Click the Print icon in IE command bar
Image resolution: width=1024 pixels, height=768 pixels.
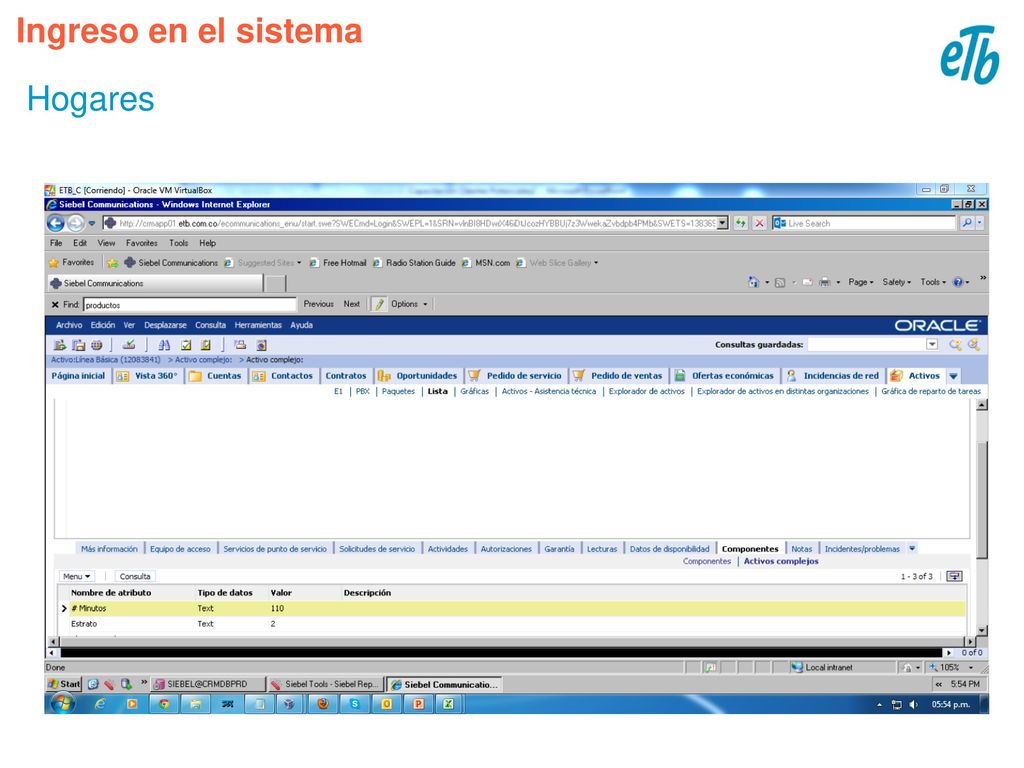(825, 282)
